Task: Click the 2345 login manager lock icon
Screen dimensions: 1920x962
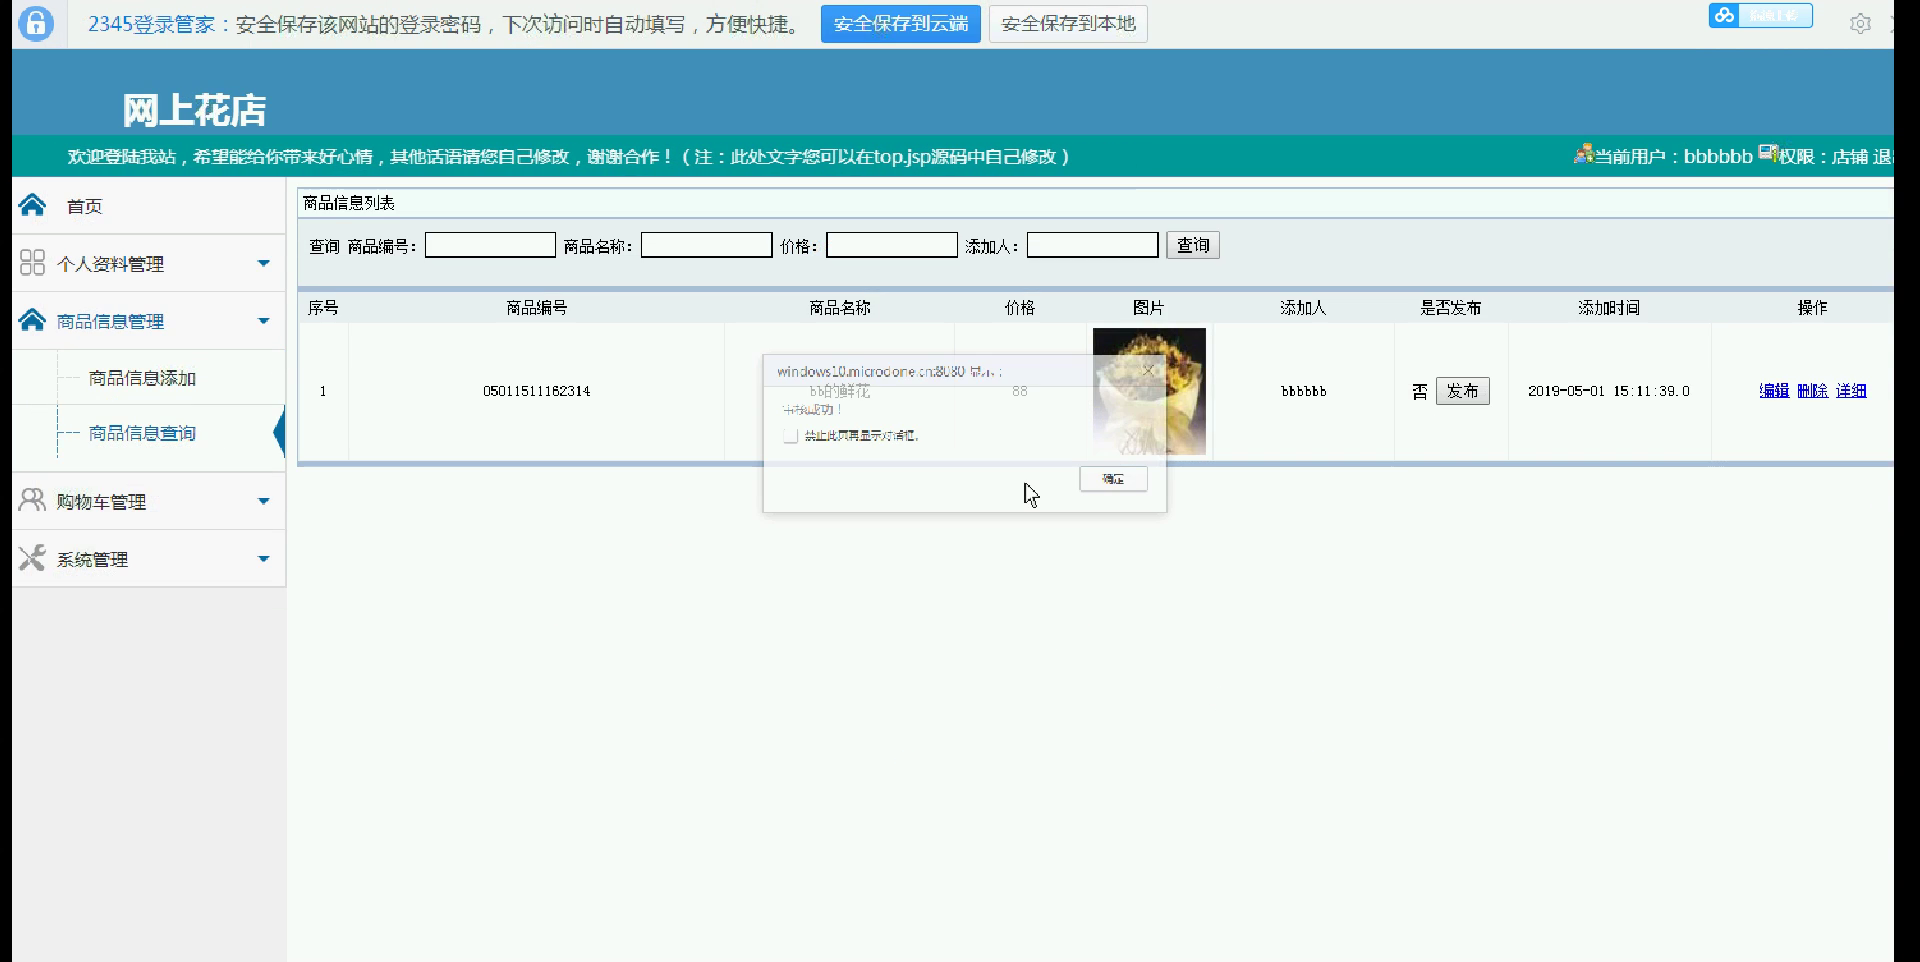Action: [36, 23]
